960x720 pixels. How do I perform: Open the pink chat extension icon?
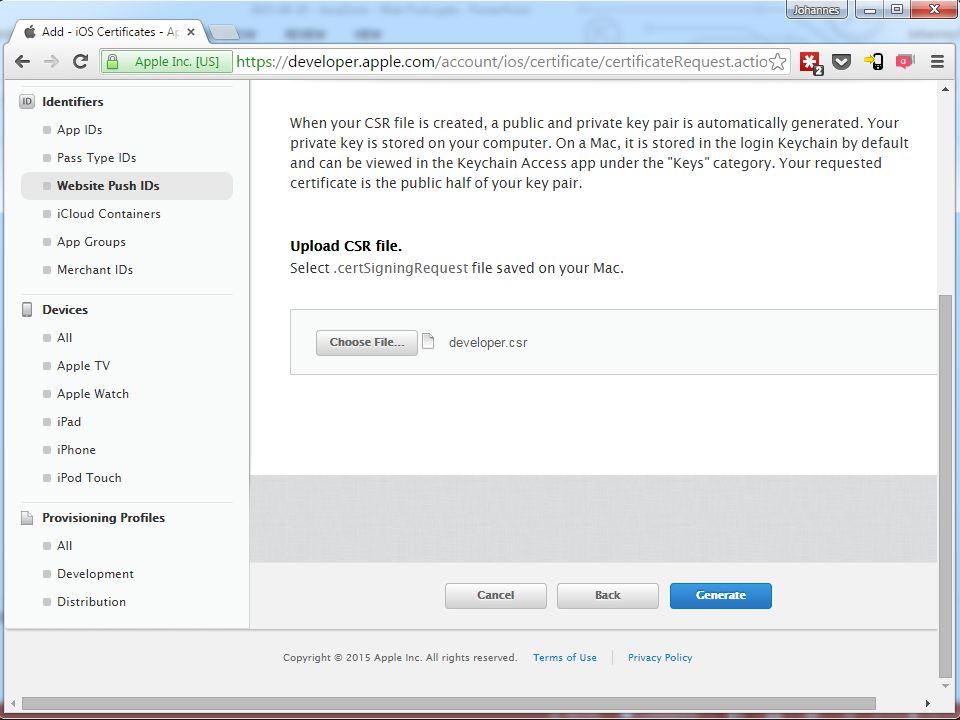(x=905, y=61)
